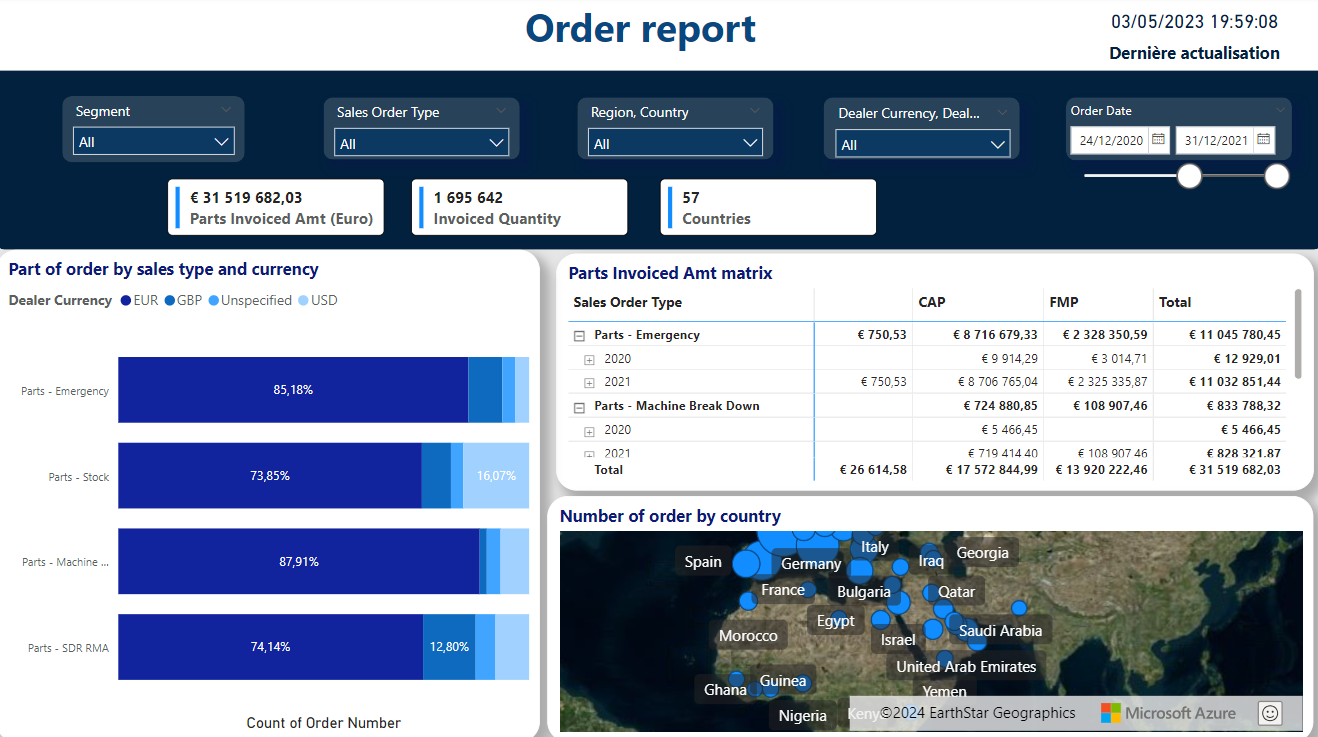Click the start date input field 24/12/2020
This screenshot has height=737, width=1318.
(x=1110, y=140)
